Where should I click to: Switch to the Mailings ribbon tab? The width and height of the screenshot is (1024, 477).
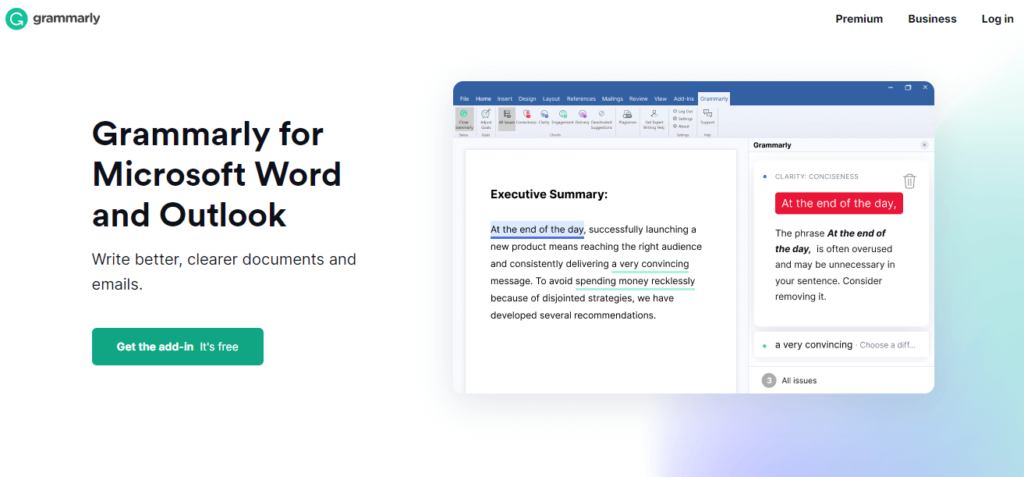[x=613, y=99]
